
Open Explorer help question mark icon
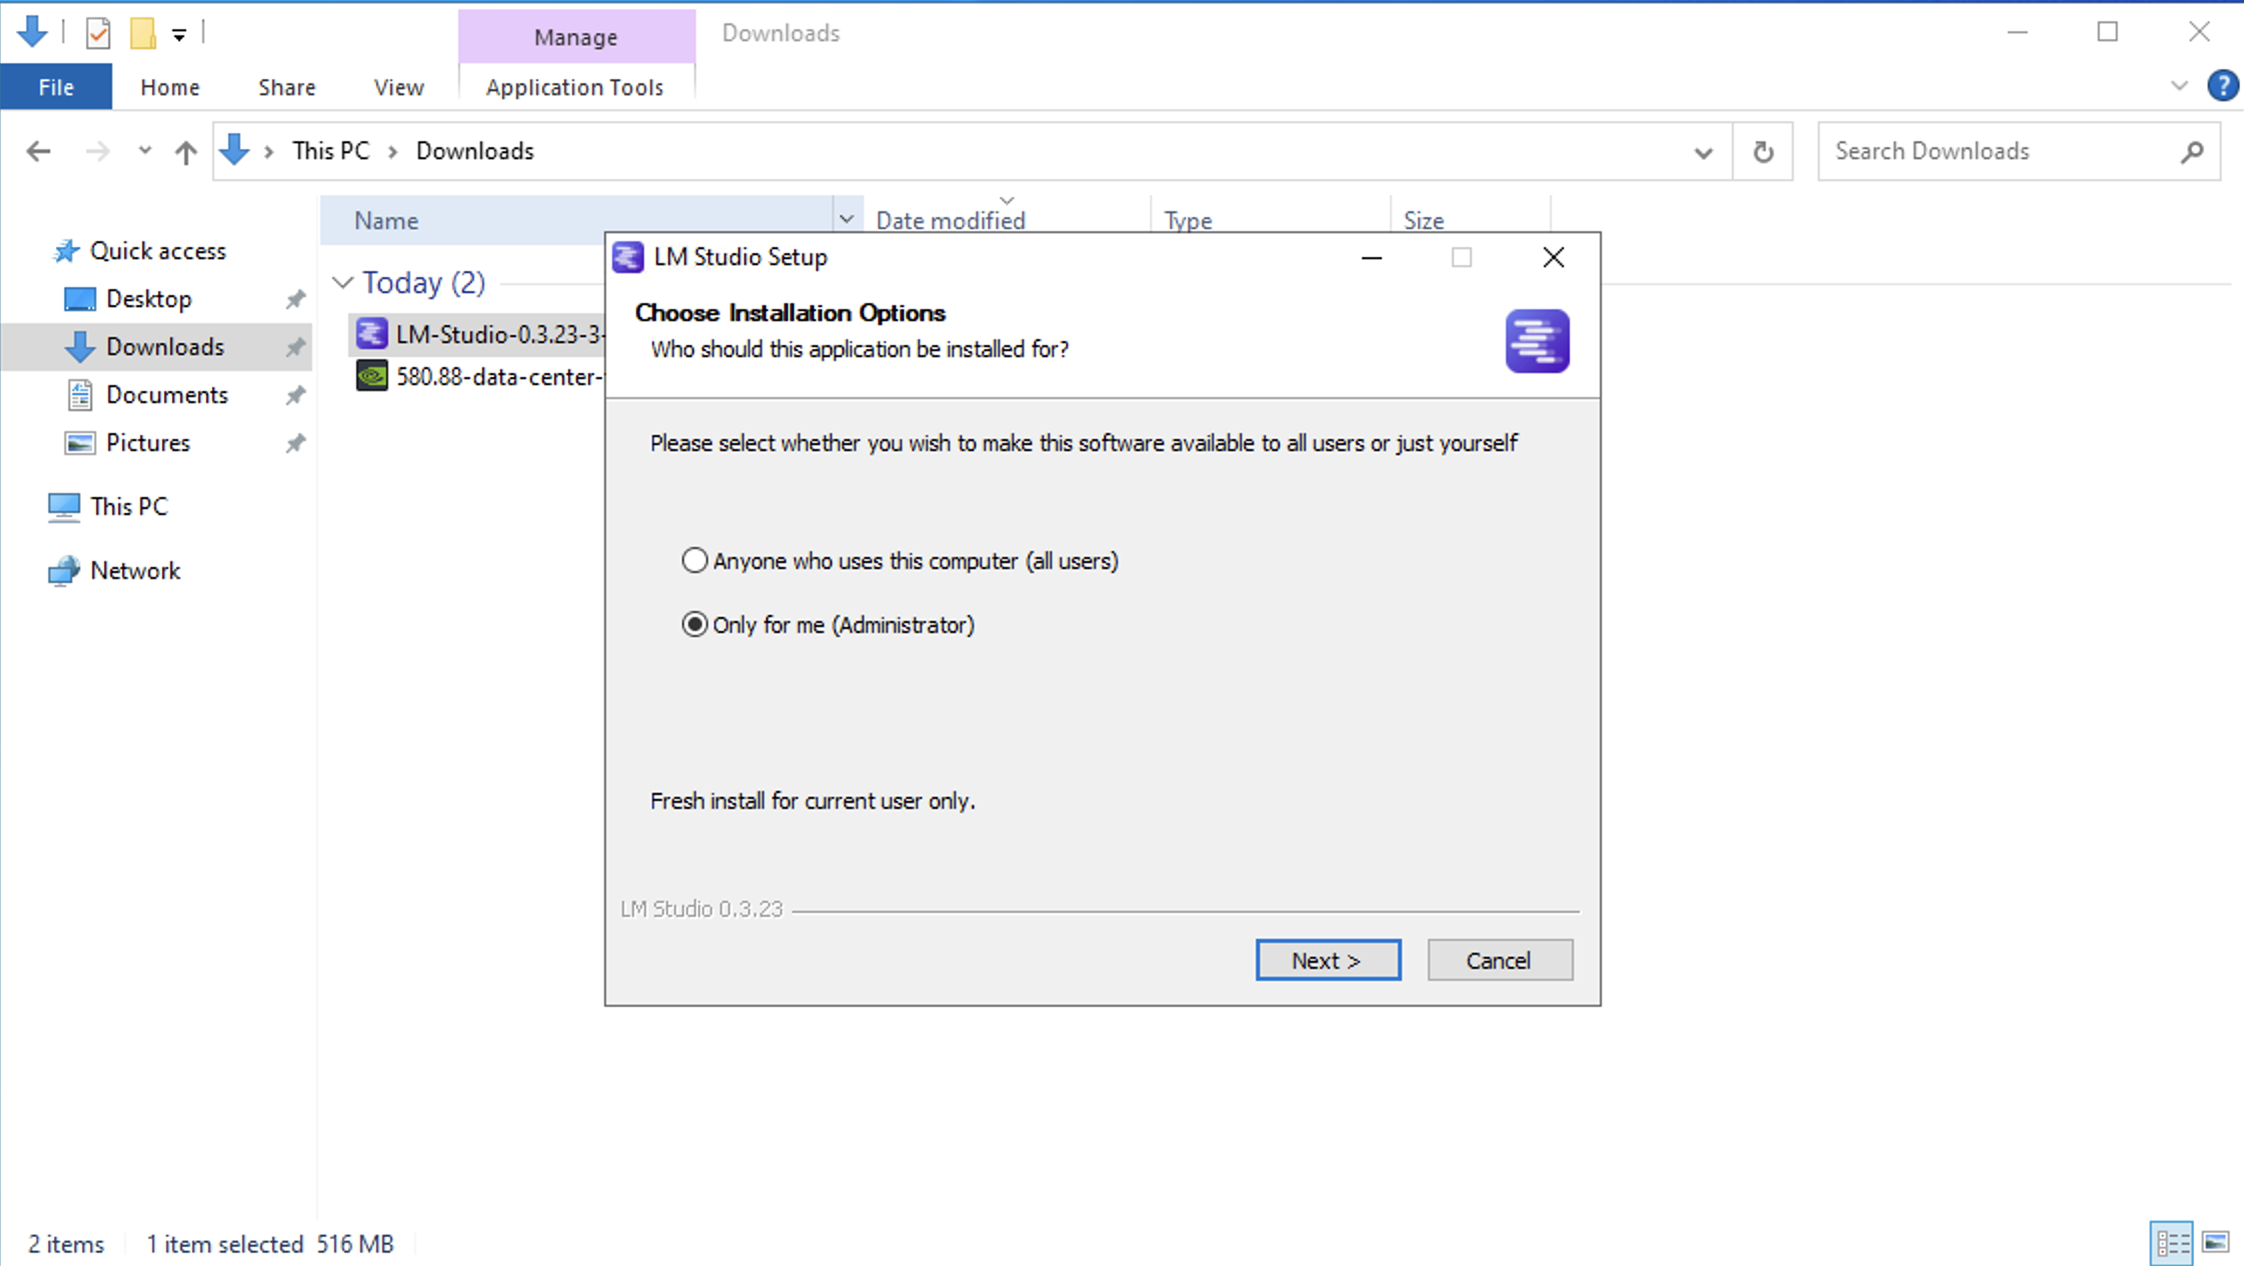pos(2222,86)
